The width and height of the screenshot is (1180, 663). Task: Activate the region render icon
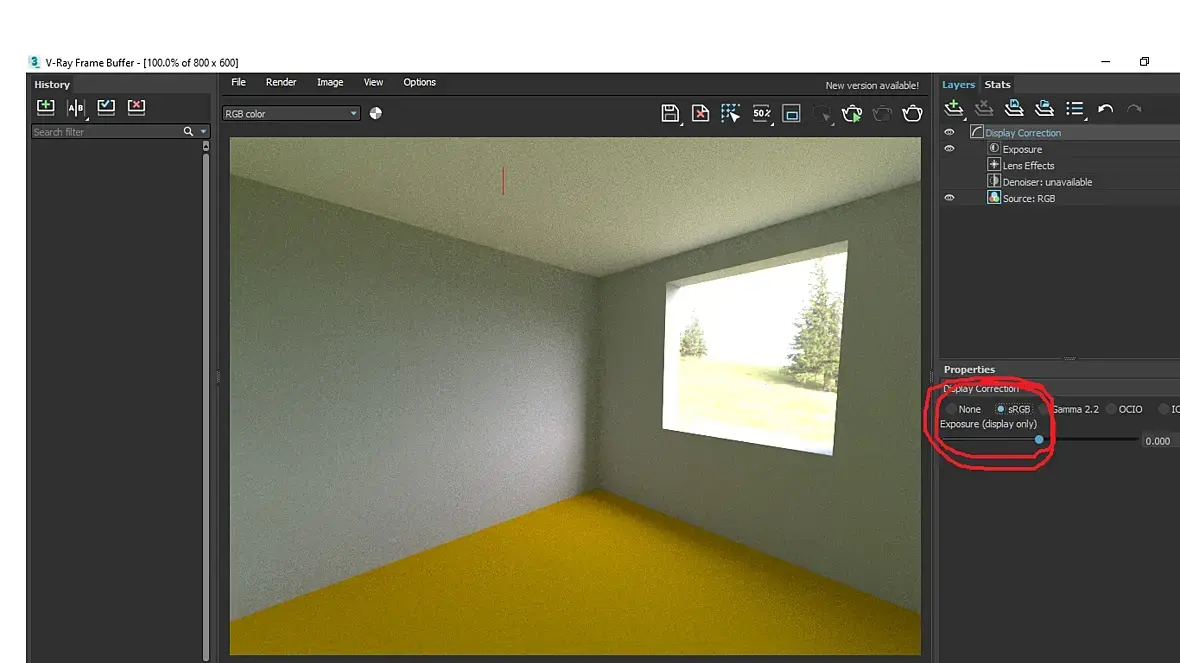click(x=792, y=114)
